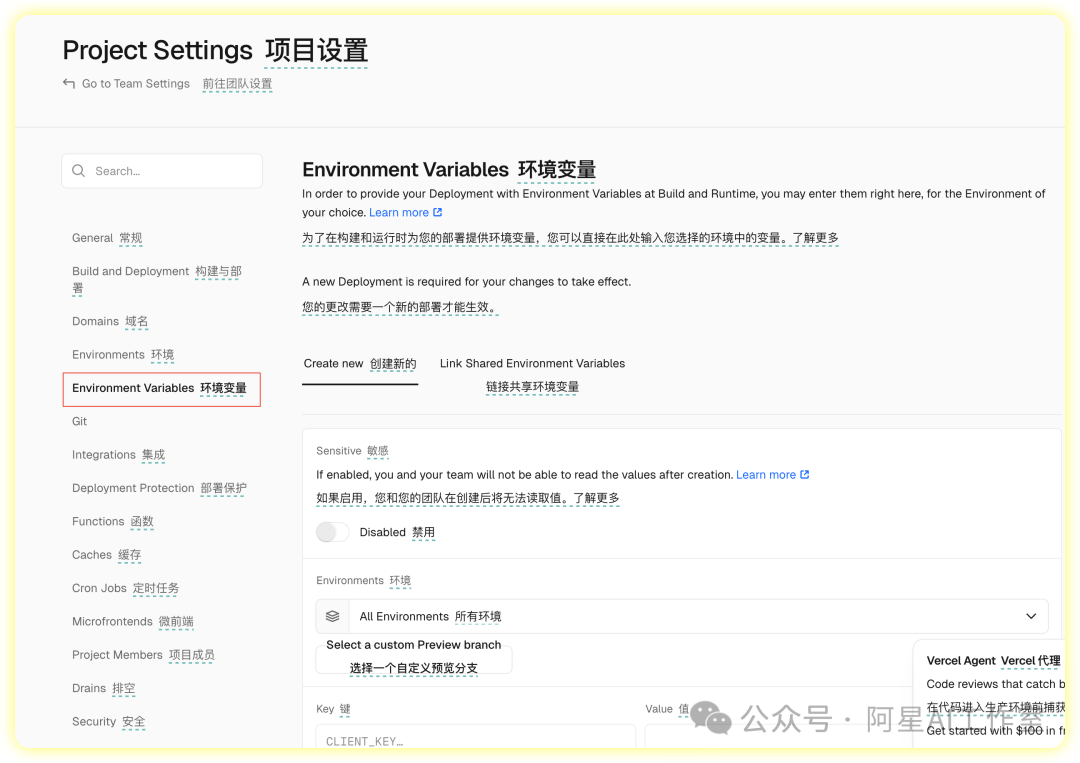1080x763 pixels.
Task: Click the external link icon after the first Learn more
Action: (x=437, y=212)
